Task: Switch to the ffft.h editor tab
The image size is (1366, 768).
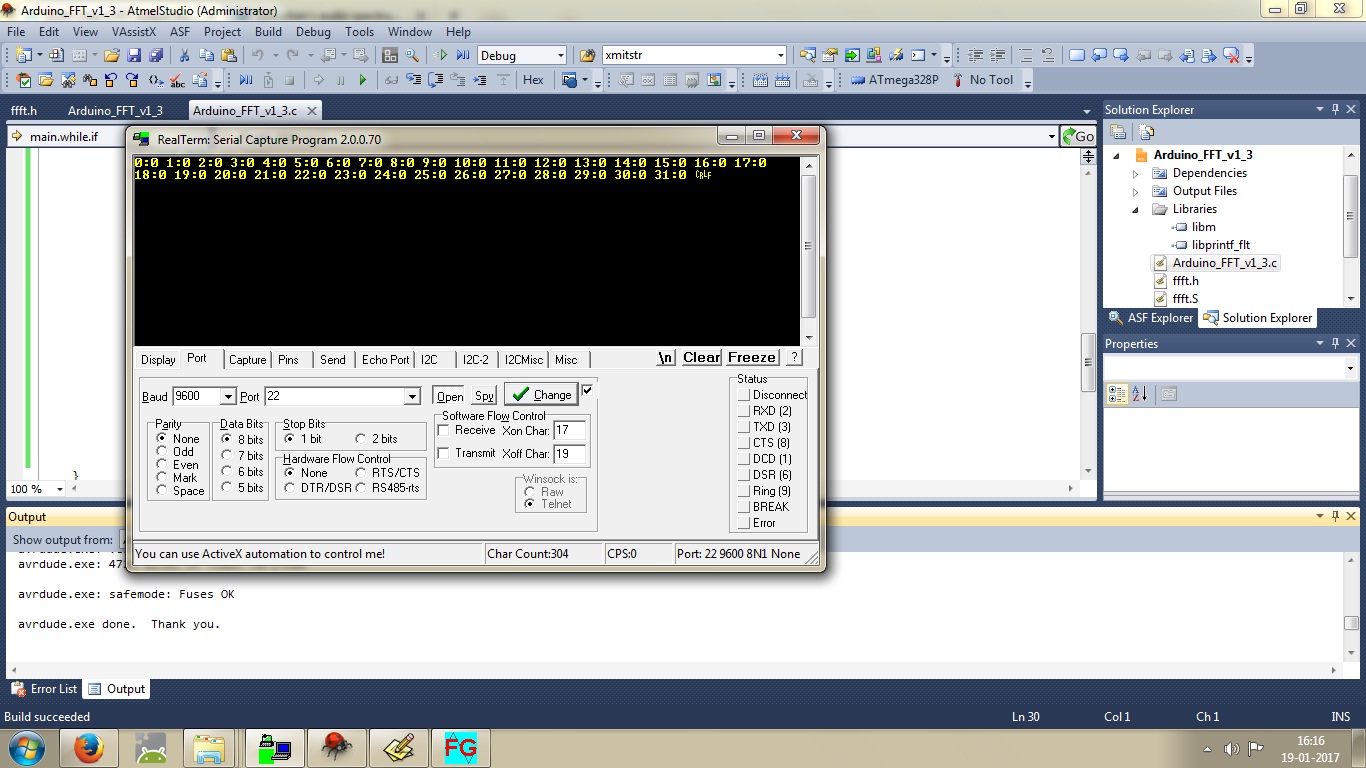Action: pyautogui.click(x=24, y=110)
